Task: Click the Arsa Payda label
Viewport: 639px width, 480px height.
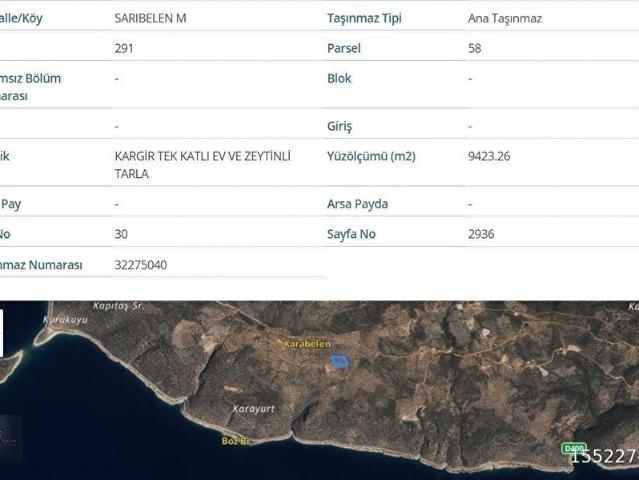Action: pyautogui.click(x=357, y=204)
